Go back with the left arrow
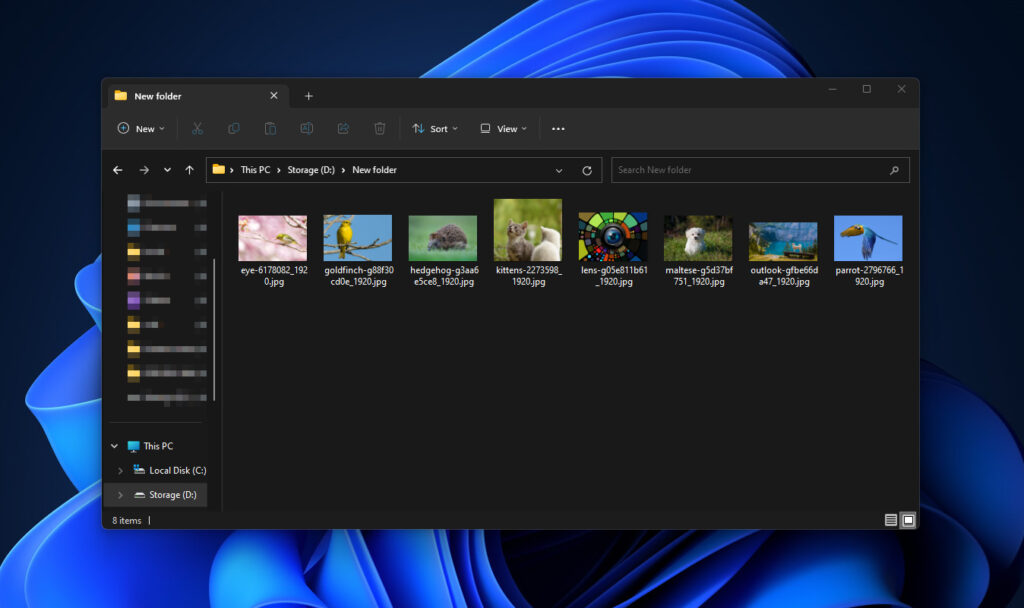 click(x=118, y=170)
